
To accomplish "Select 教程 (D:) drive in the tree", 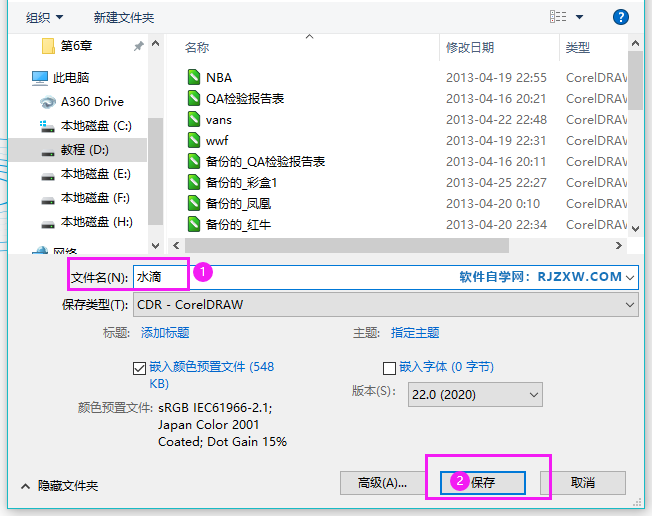I will click(x=85, y=150).
